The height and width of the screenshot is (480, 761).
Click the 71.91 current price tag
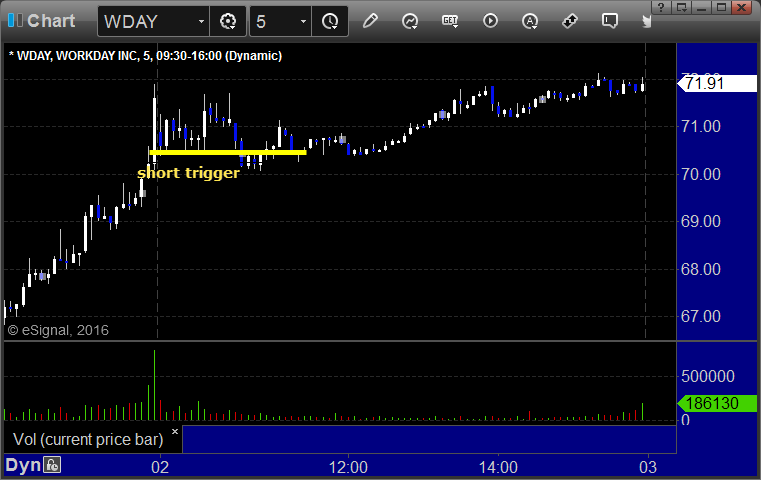coord(717,83)
